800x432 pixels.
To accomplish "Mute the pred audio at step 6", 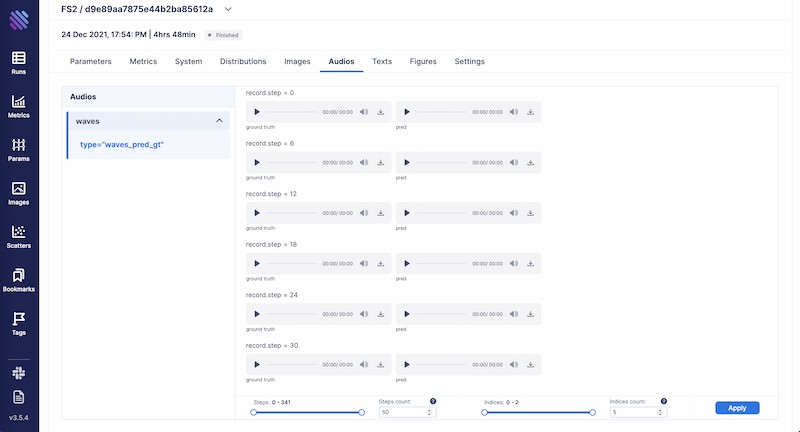I will (514, 162).
